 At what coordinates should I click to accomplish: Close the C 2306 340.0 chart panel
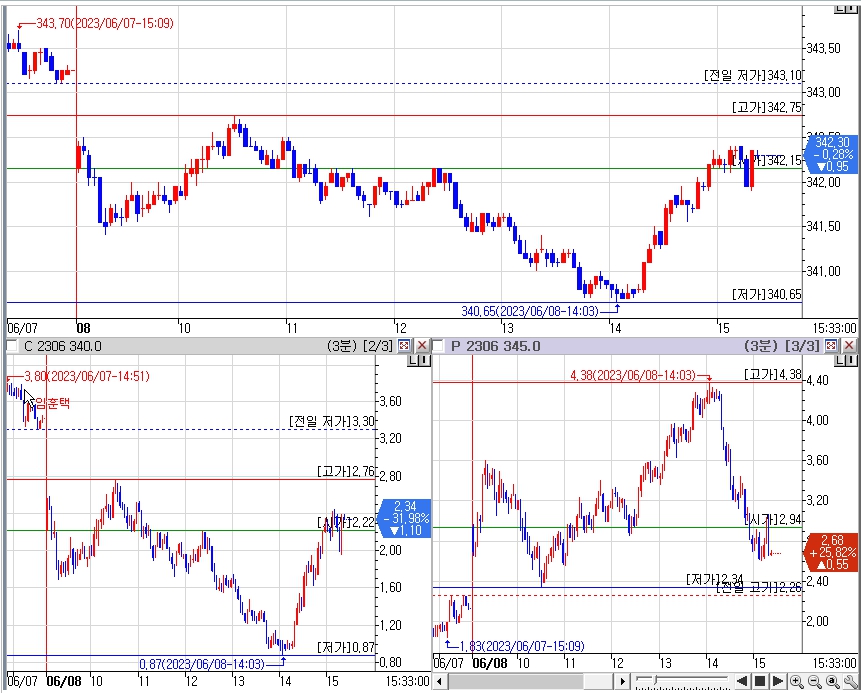pyautogui.click(x=422, y=346)
